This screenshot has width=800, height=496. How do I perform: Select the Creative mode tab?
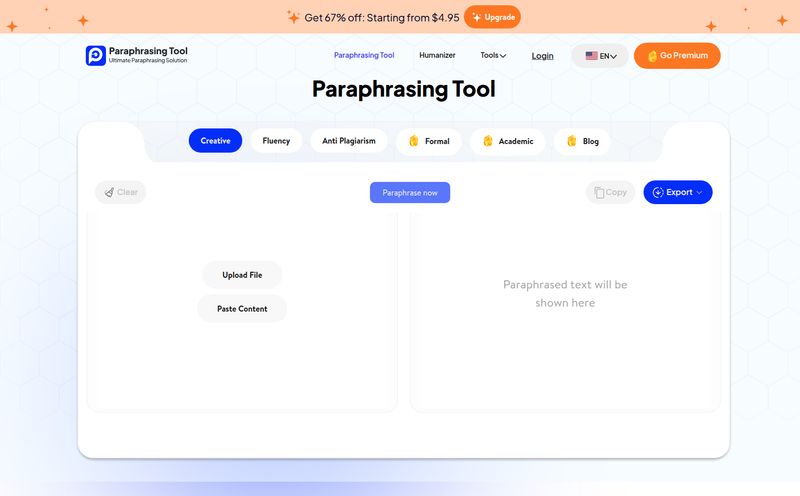coord(215,140)
